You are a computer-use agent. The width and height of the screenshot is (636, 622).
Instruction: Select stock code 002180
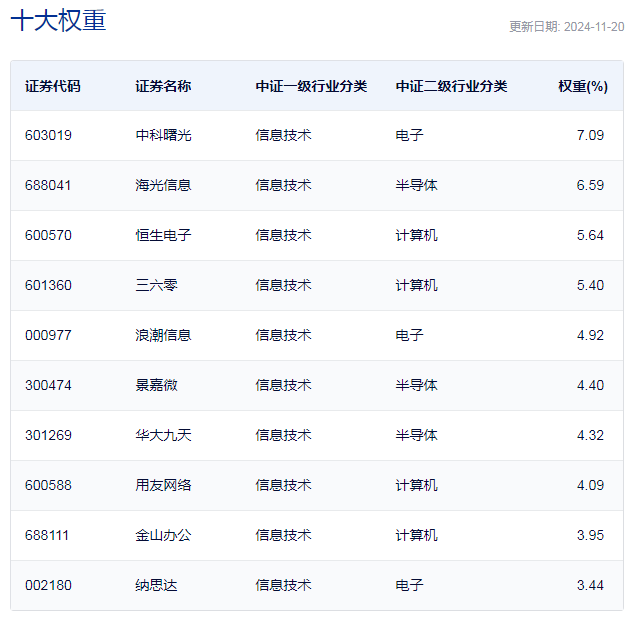click(48, 585)
